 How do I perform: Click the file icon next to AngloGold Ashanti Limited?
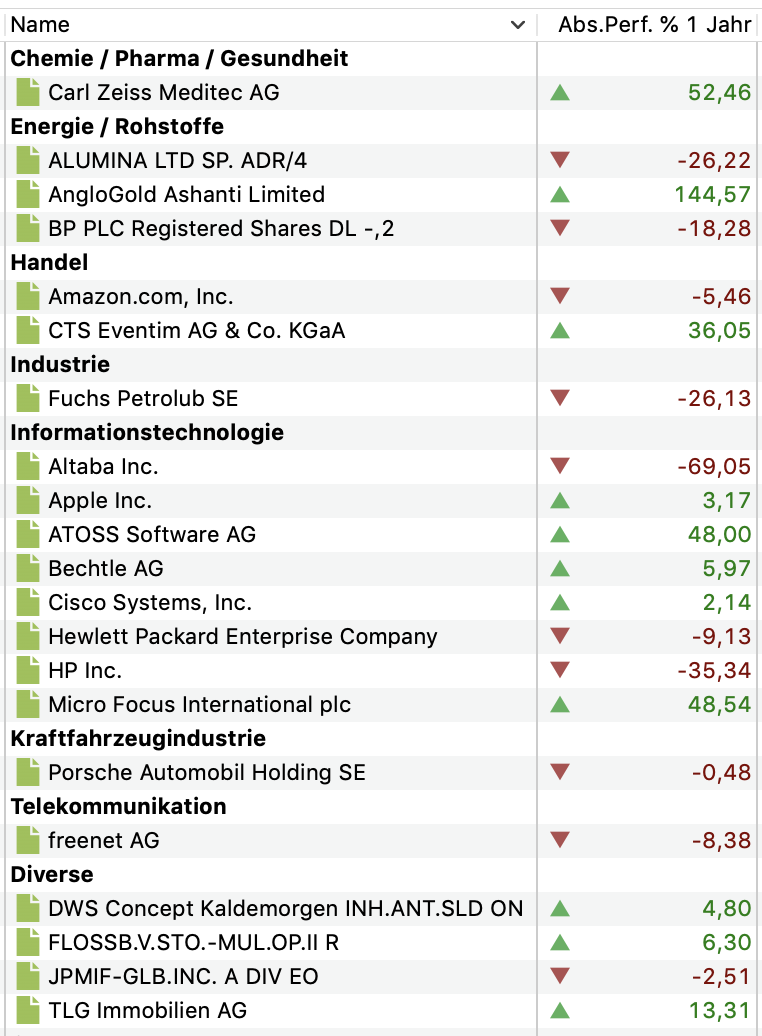click(28, 195)
